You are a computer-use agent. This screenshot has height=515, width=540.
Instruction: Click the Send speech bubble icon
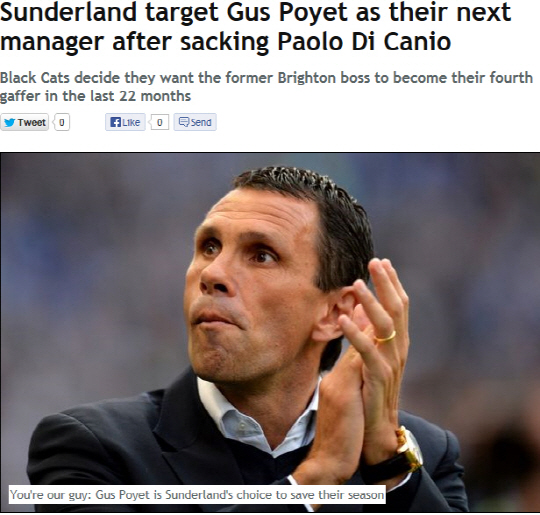[184, 122]
